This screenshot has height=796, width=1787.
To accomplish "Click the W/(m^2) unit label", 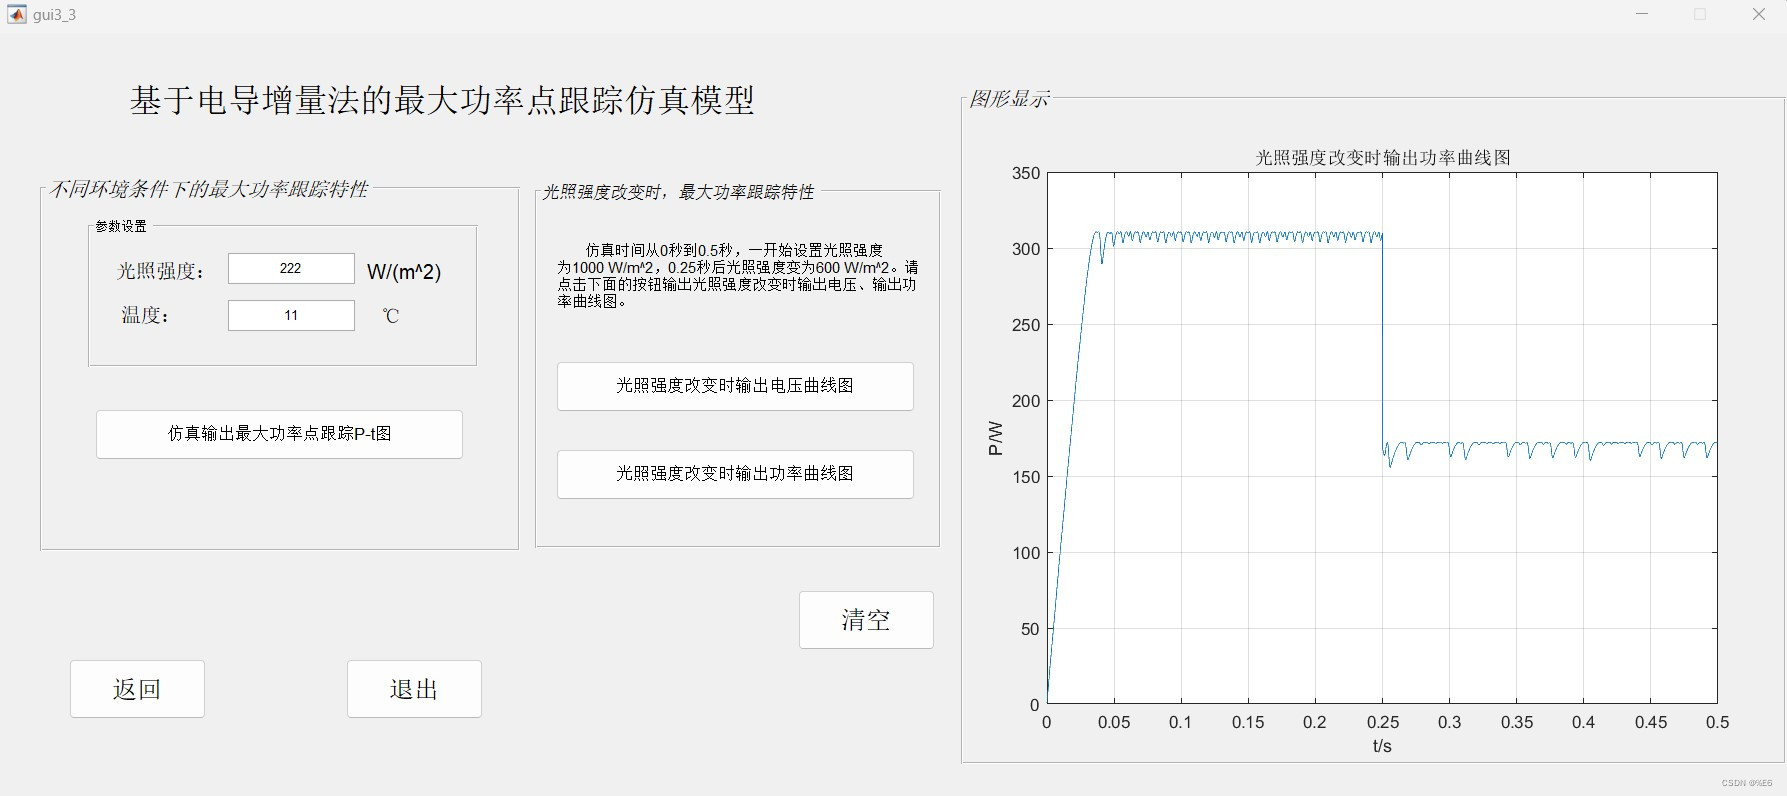I will click(404, 272).
